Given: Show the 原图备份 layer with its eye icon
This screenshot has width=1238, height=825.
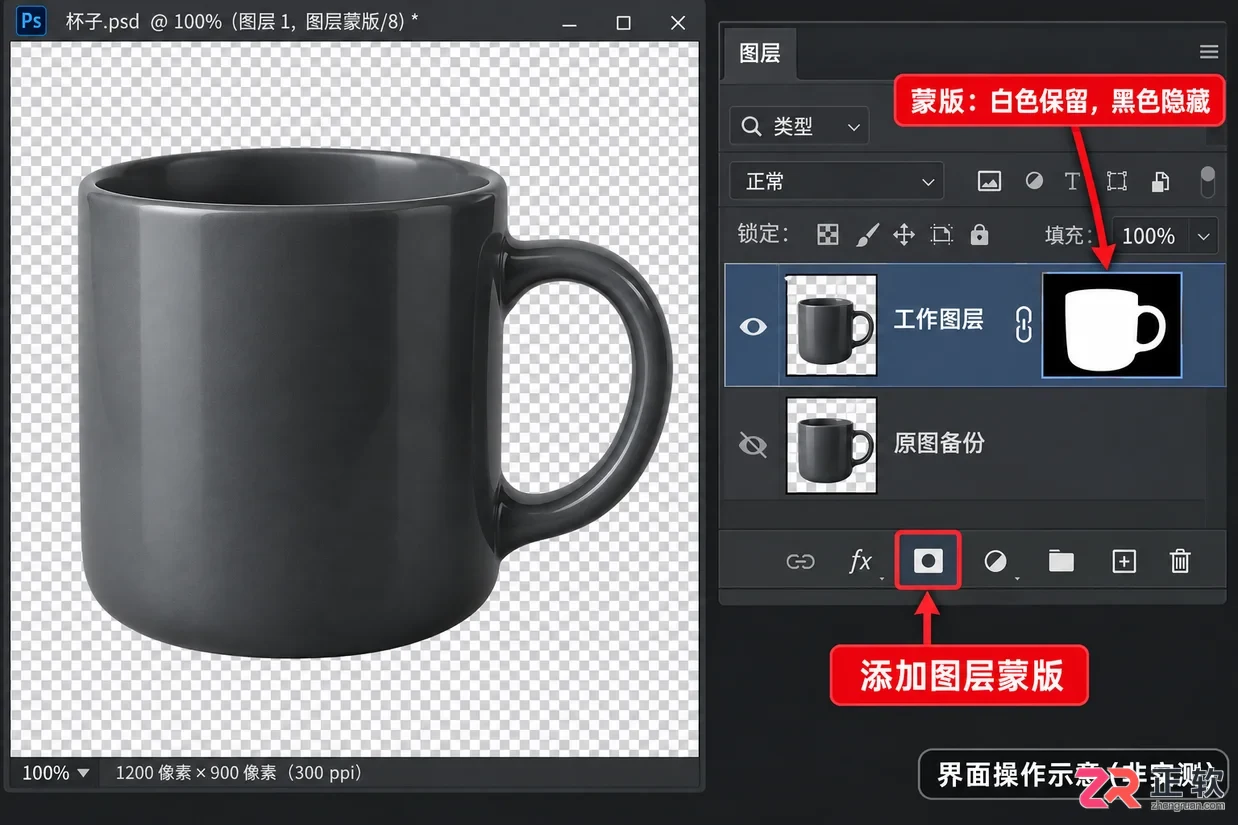Looking at the screenshot, I should (x=752, y=444).
